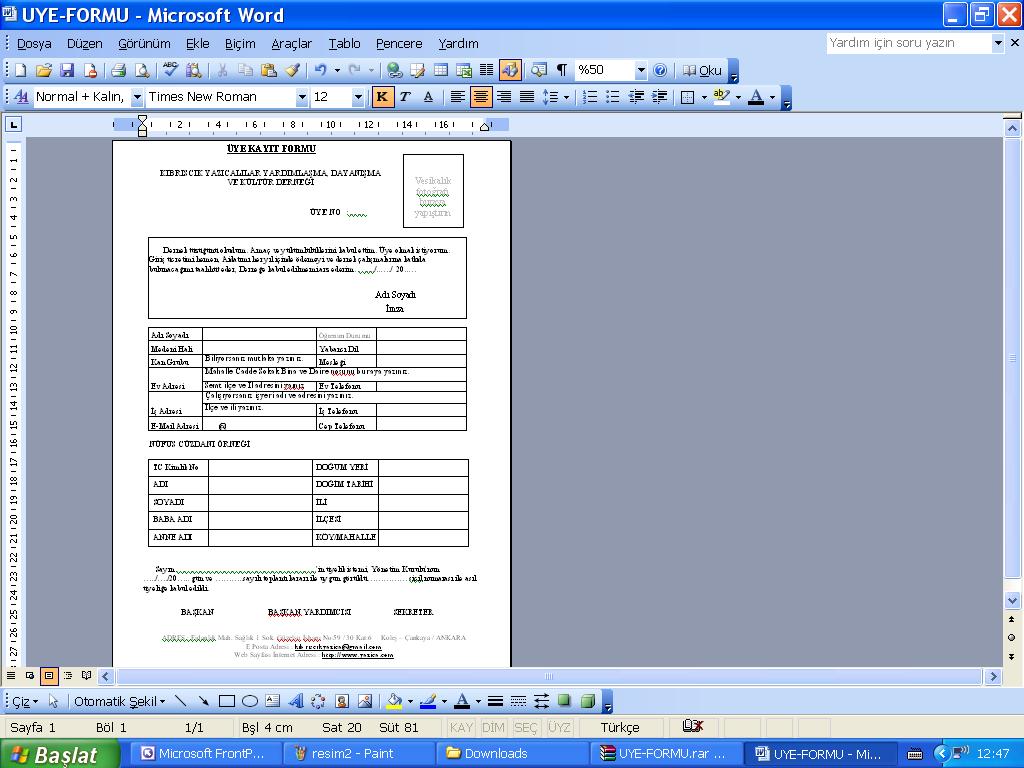Turn on the numbered list button
Viewport: 1024px width, 768px height.
pyautogui.click(x=590, y=97)
